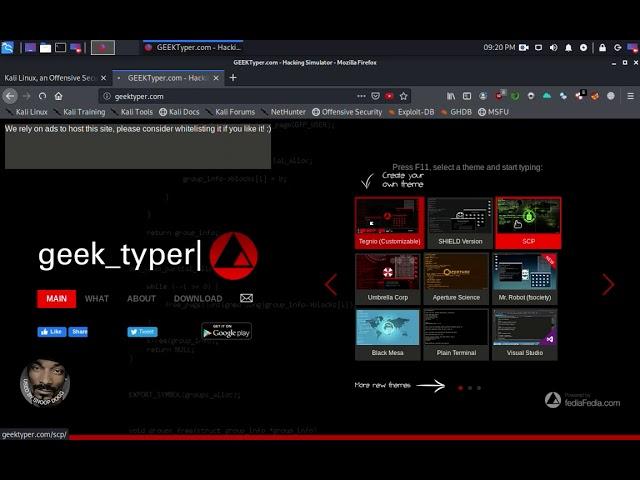Open the Kali Forums bookmark
This screenshot has height=480, width=640.
(230, 112)
